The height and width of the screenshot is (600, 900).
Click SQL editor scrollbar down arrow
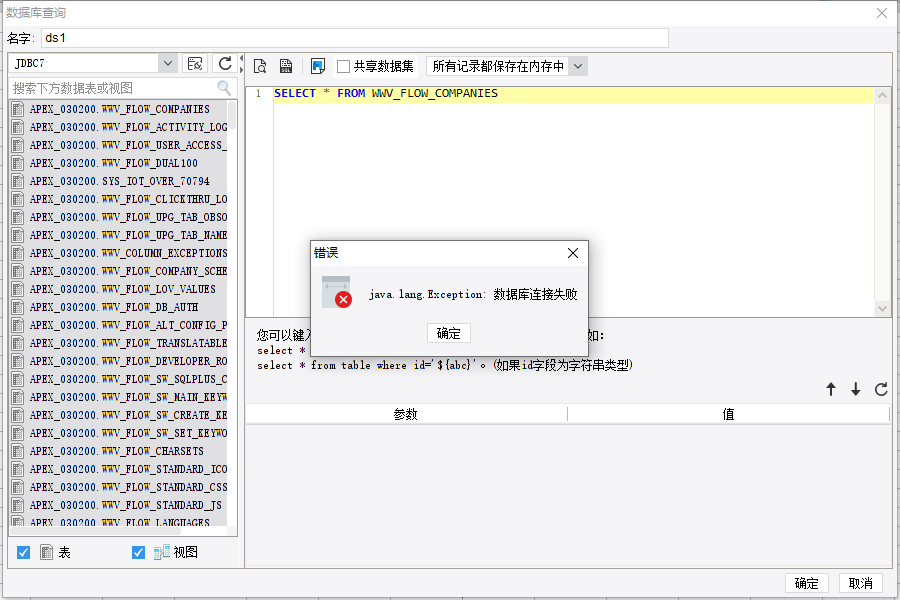click(x=883, y=309)
